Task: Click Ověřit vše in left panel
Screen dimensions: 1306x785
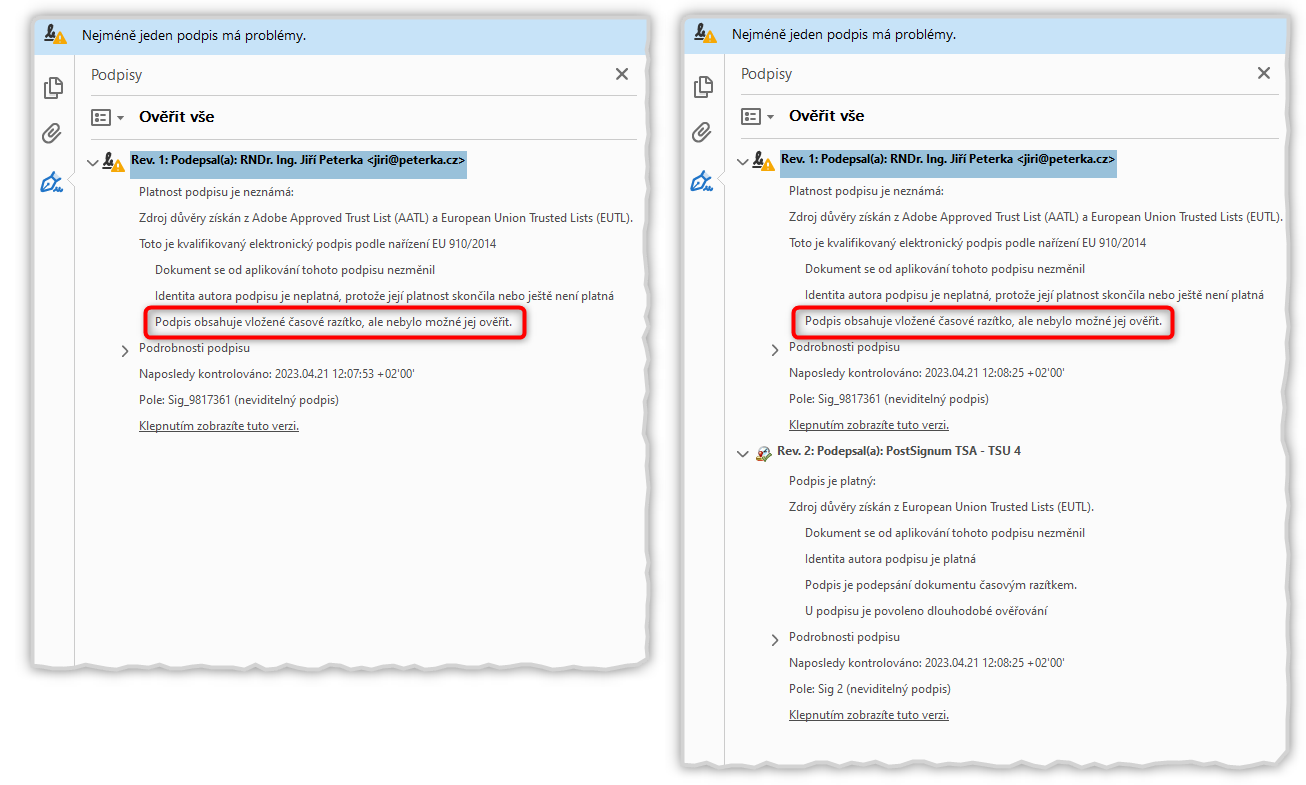Action: click(x=177, y=117)
